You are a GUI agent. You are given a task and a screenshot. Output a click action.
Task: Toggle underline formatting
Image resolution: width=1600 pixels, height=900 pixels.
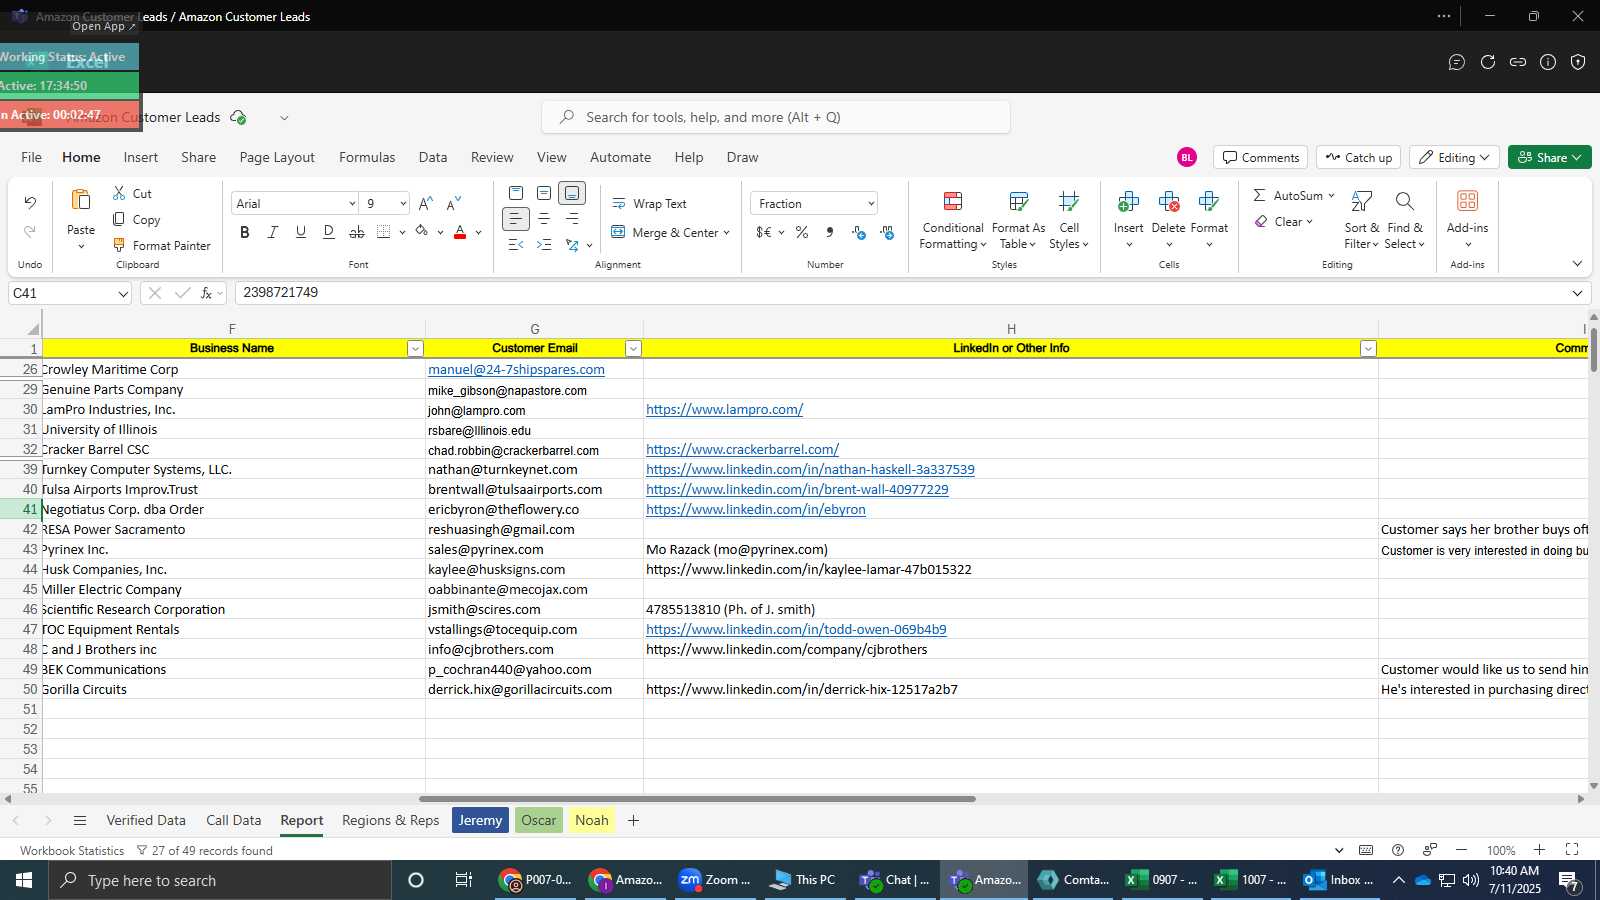point(300,232)
